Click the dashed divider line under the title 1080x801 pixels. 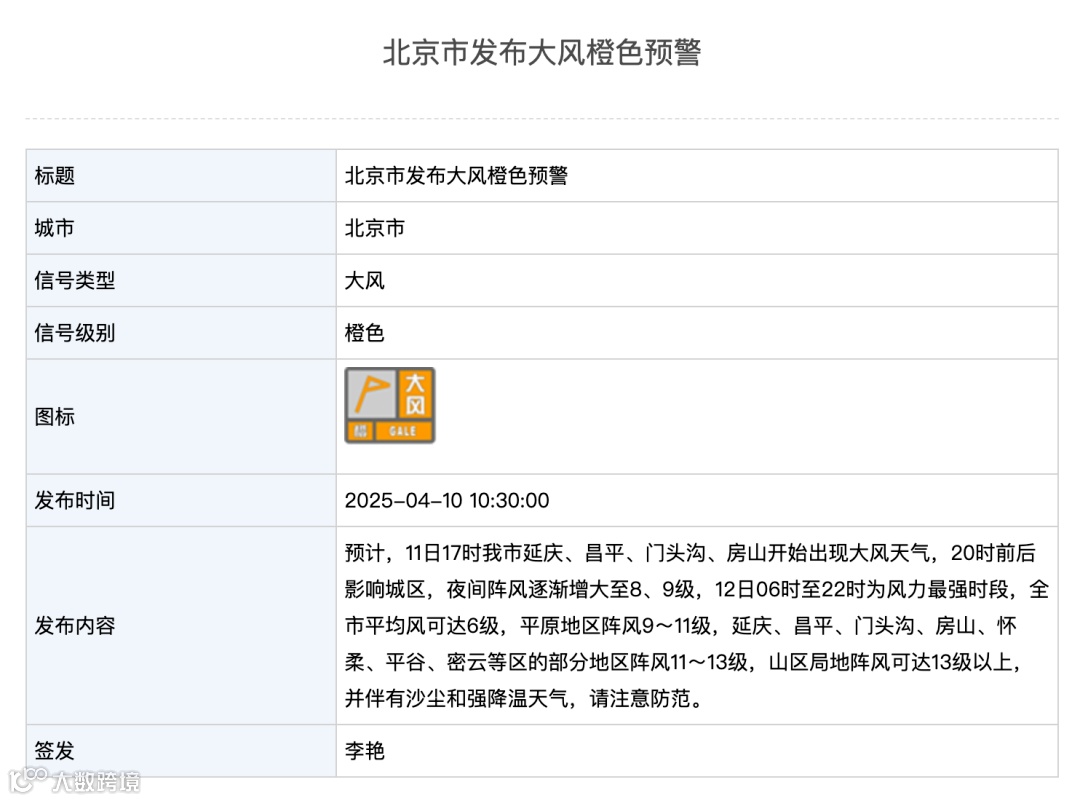540,116
